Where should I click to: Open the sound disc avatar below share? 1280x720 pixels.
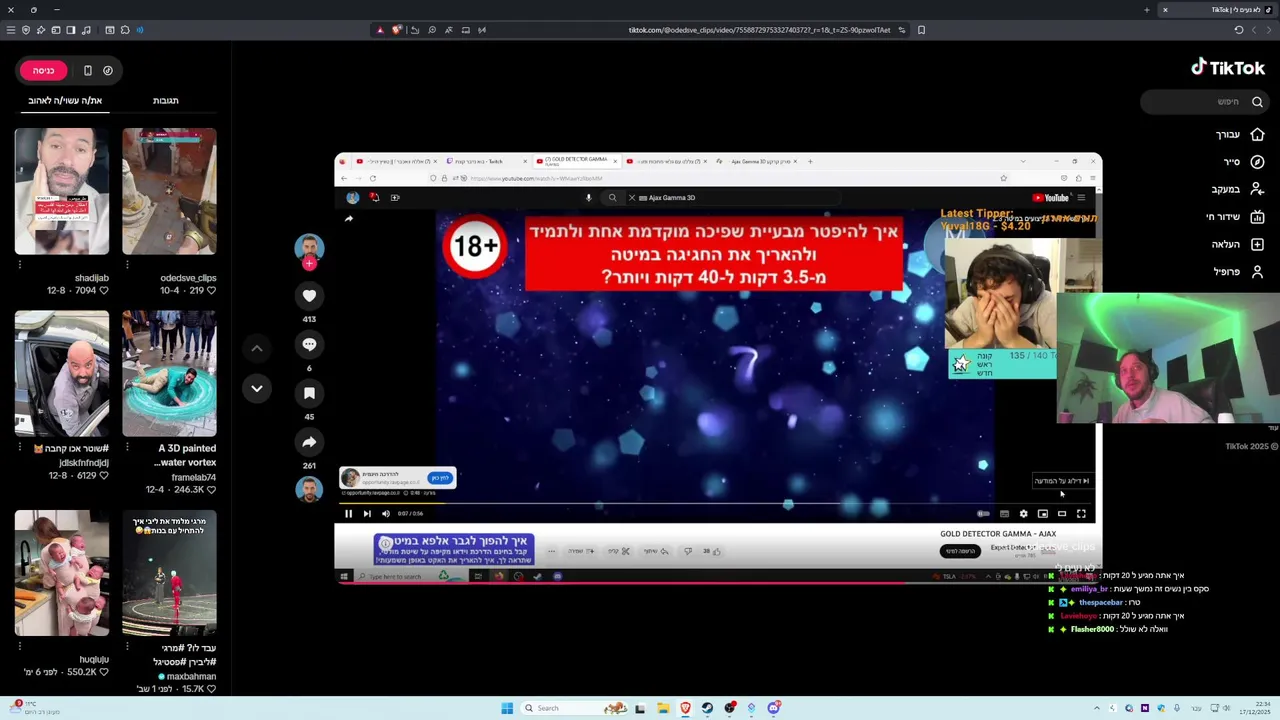[309, 489]
